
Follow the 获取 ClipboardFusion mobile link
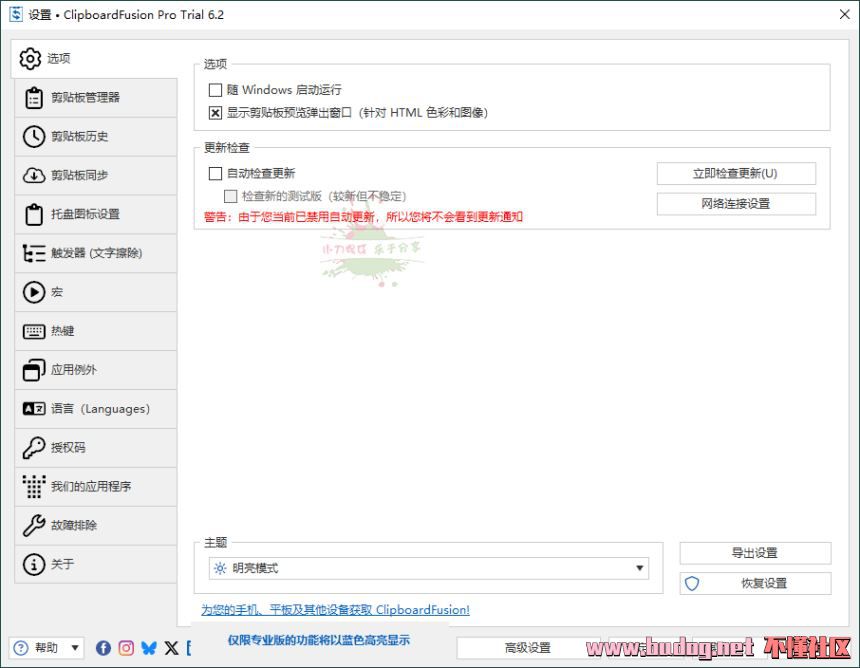335,610
